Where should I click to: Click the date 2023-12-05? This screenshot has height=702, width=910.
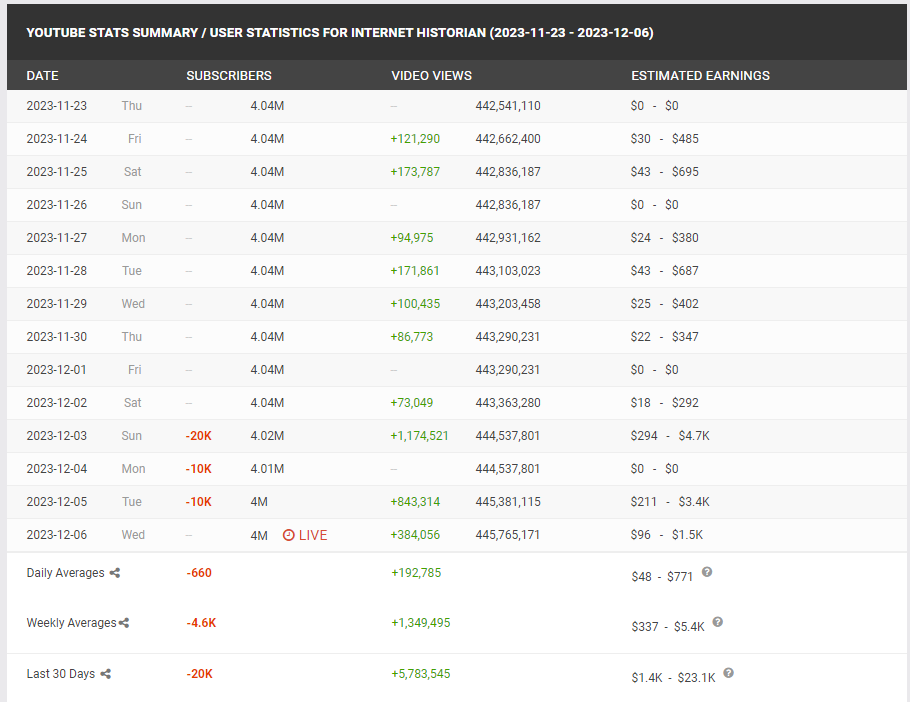[56, 502]
